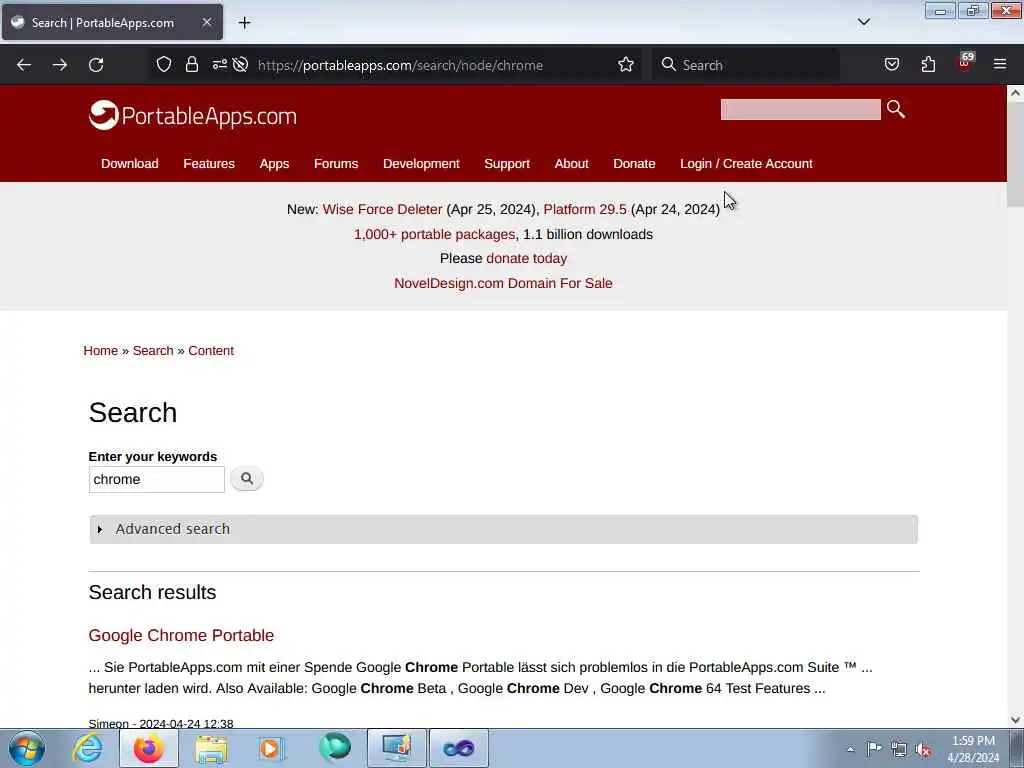This screenshot has width=1024, height=768.
Task: Open the infinity logo taskbar app
Action: point(458,748)
